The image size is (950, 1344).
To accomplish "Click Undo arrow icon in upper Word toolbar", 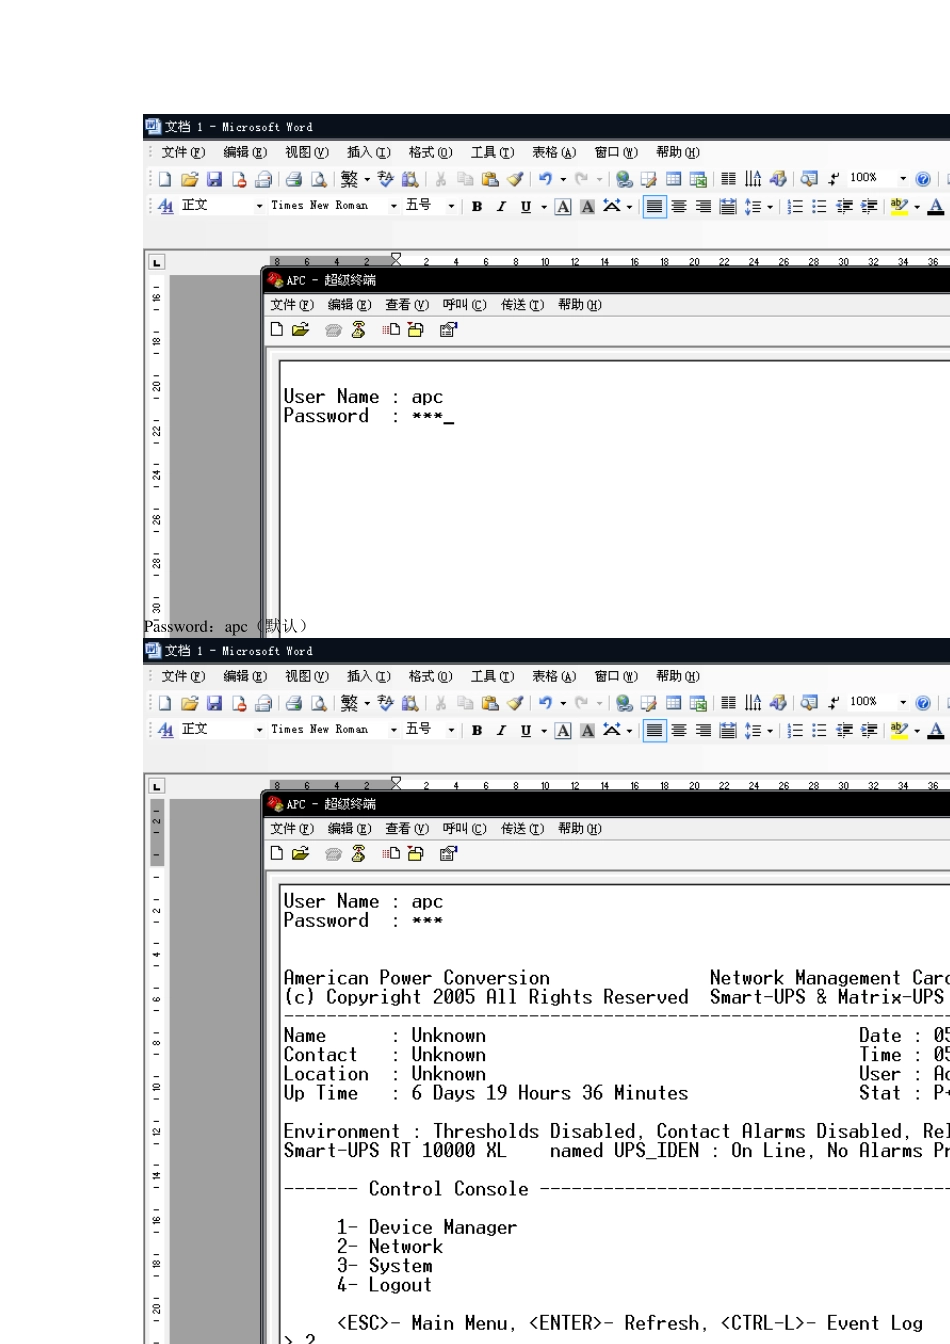I will [x=545, y=179].
